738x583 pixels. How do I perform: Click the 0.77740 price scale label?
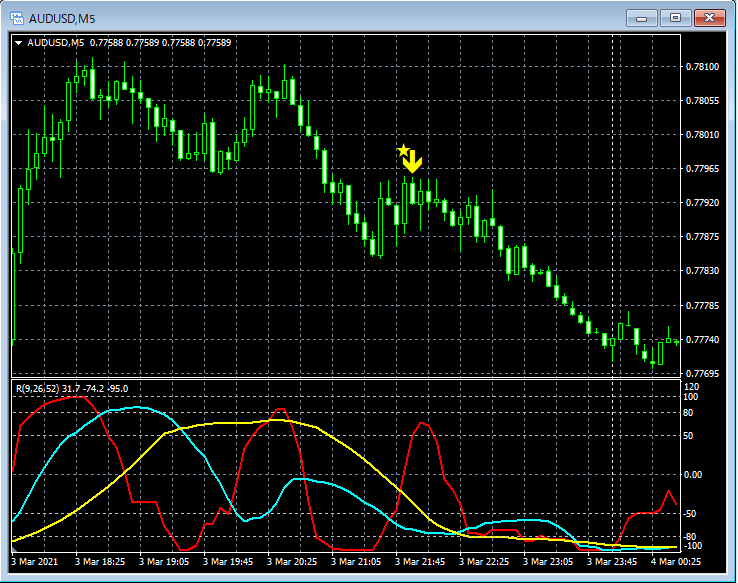[704, 340]
